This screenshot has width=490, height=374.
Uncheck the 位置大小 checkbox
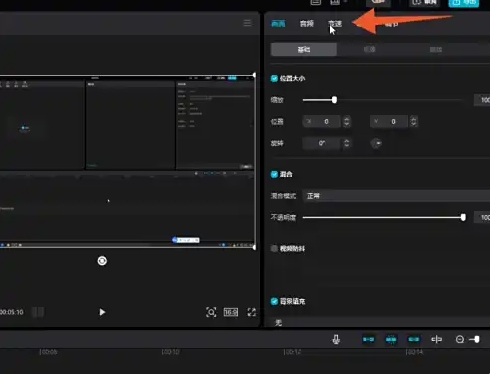pyautogui.click(x=274, y=78)
